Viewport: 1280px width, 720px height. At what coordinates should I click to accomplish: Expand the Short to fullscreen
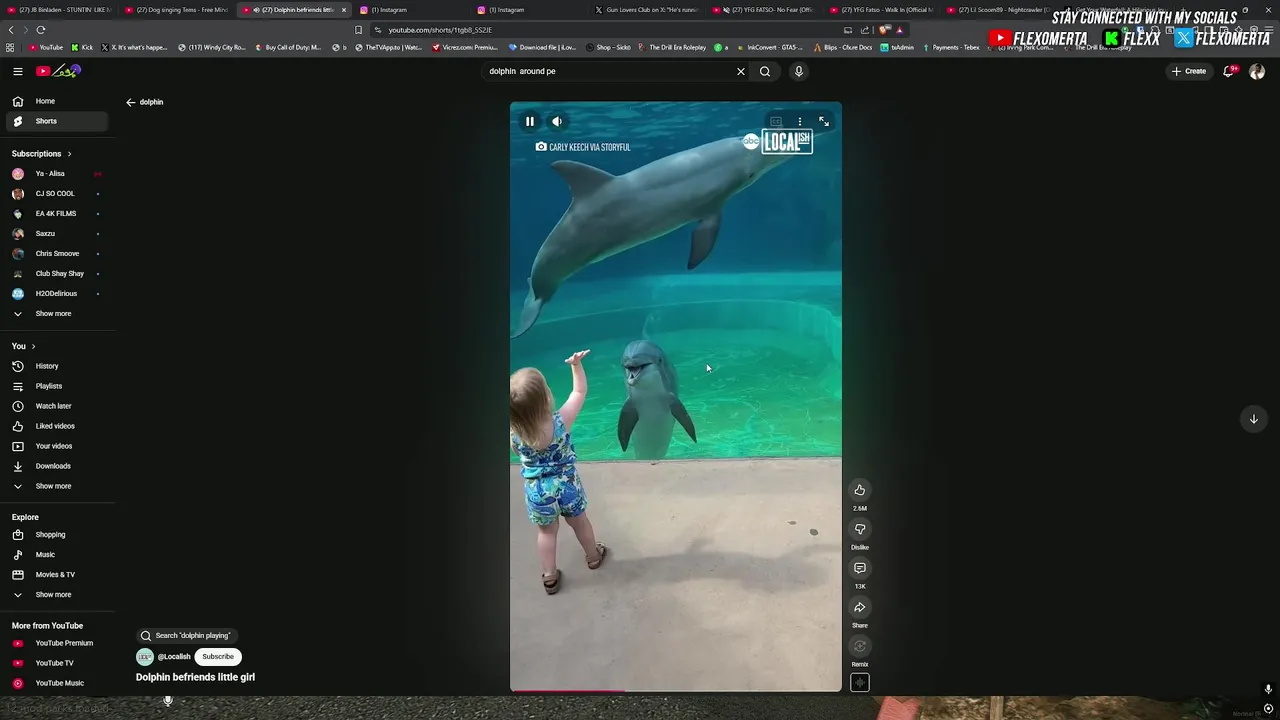click(824, 122)
